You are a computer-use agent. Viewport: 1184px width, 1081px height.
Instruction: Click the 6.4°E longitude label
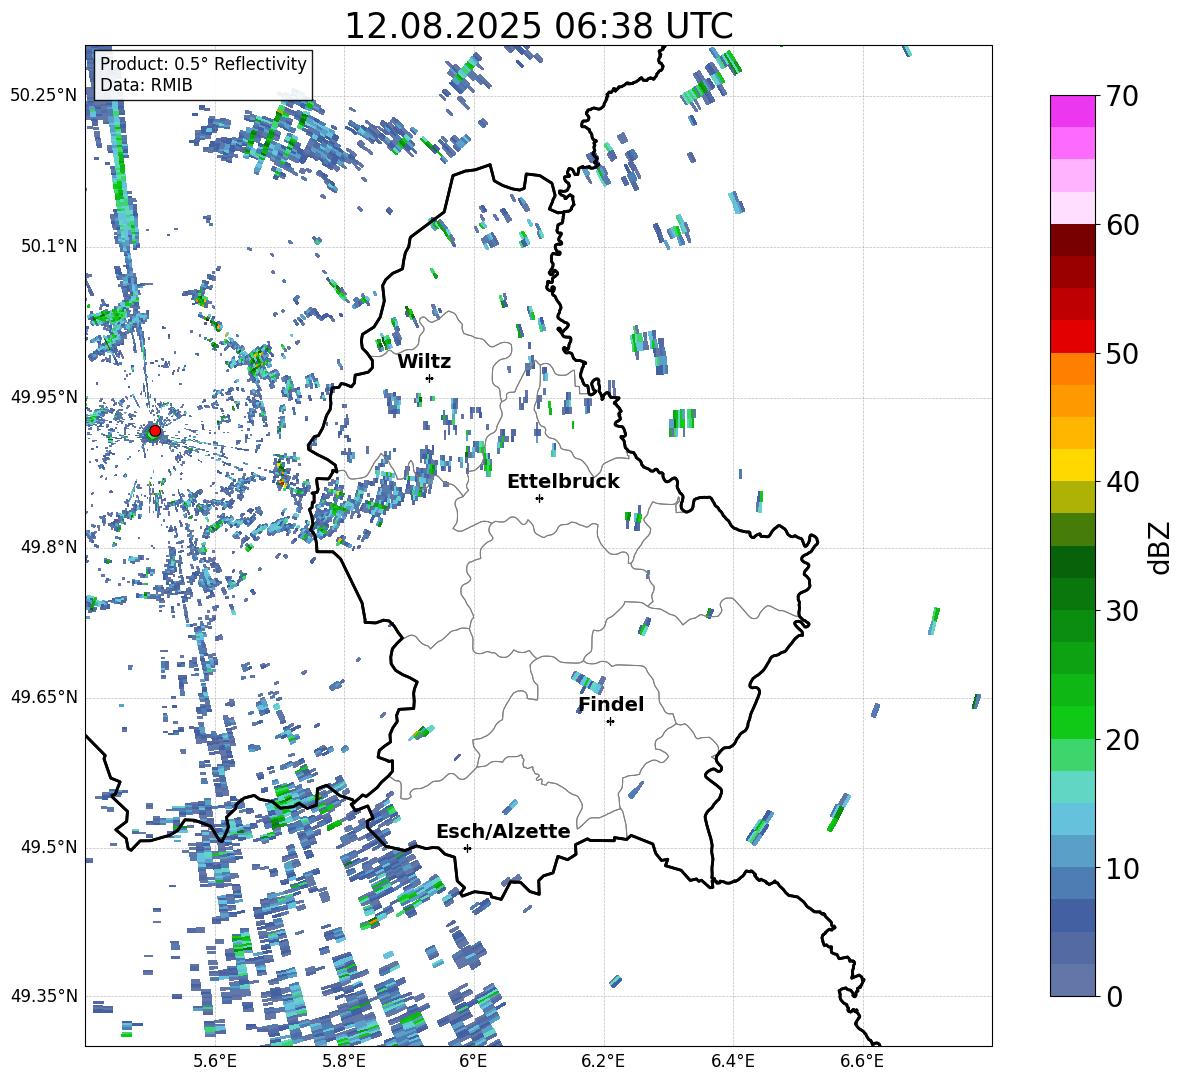(732, 1061)
